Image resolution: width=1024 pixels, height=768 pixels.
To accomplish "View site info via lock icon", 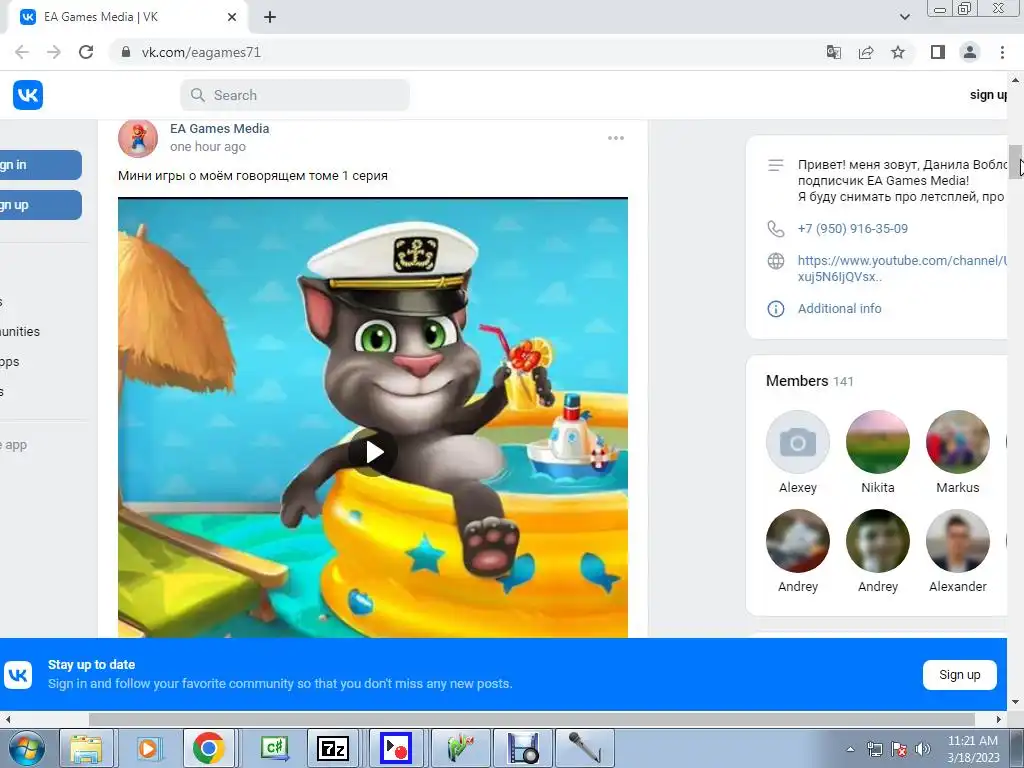I will click(x=126, y=52).
